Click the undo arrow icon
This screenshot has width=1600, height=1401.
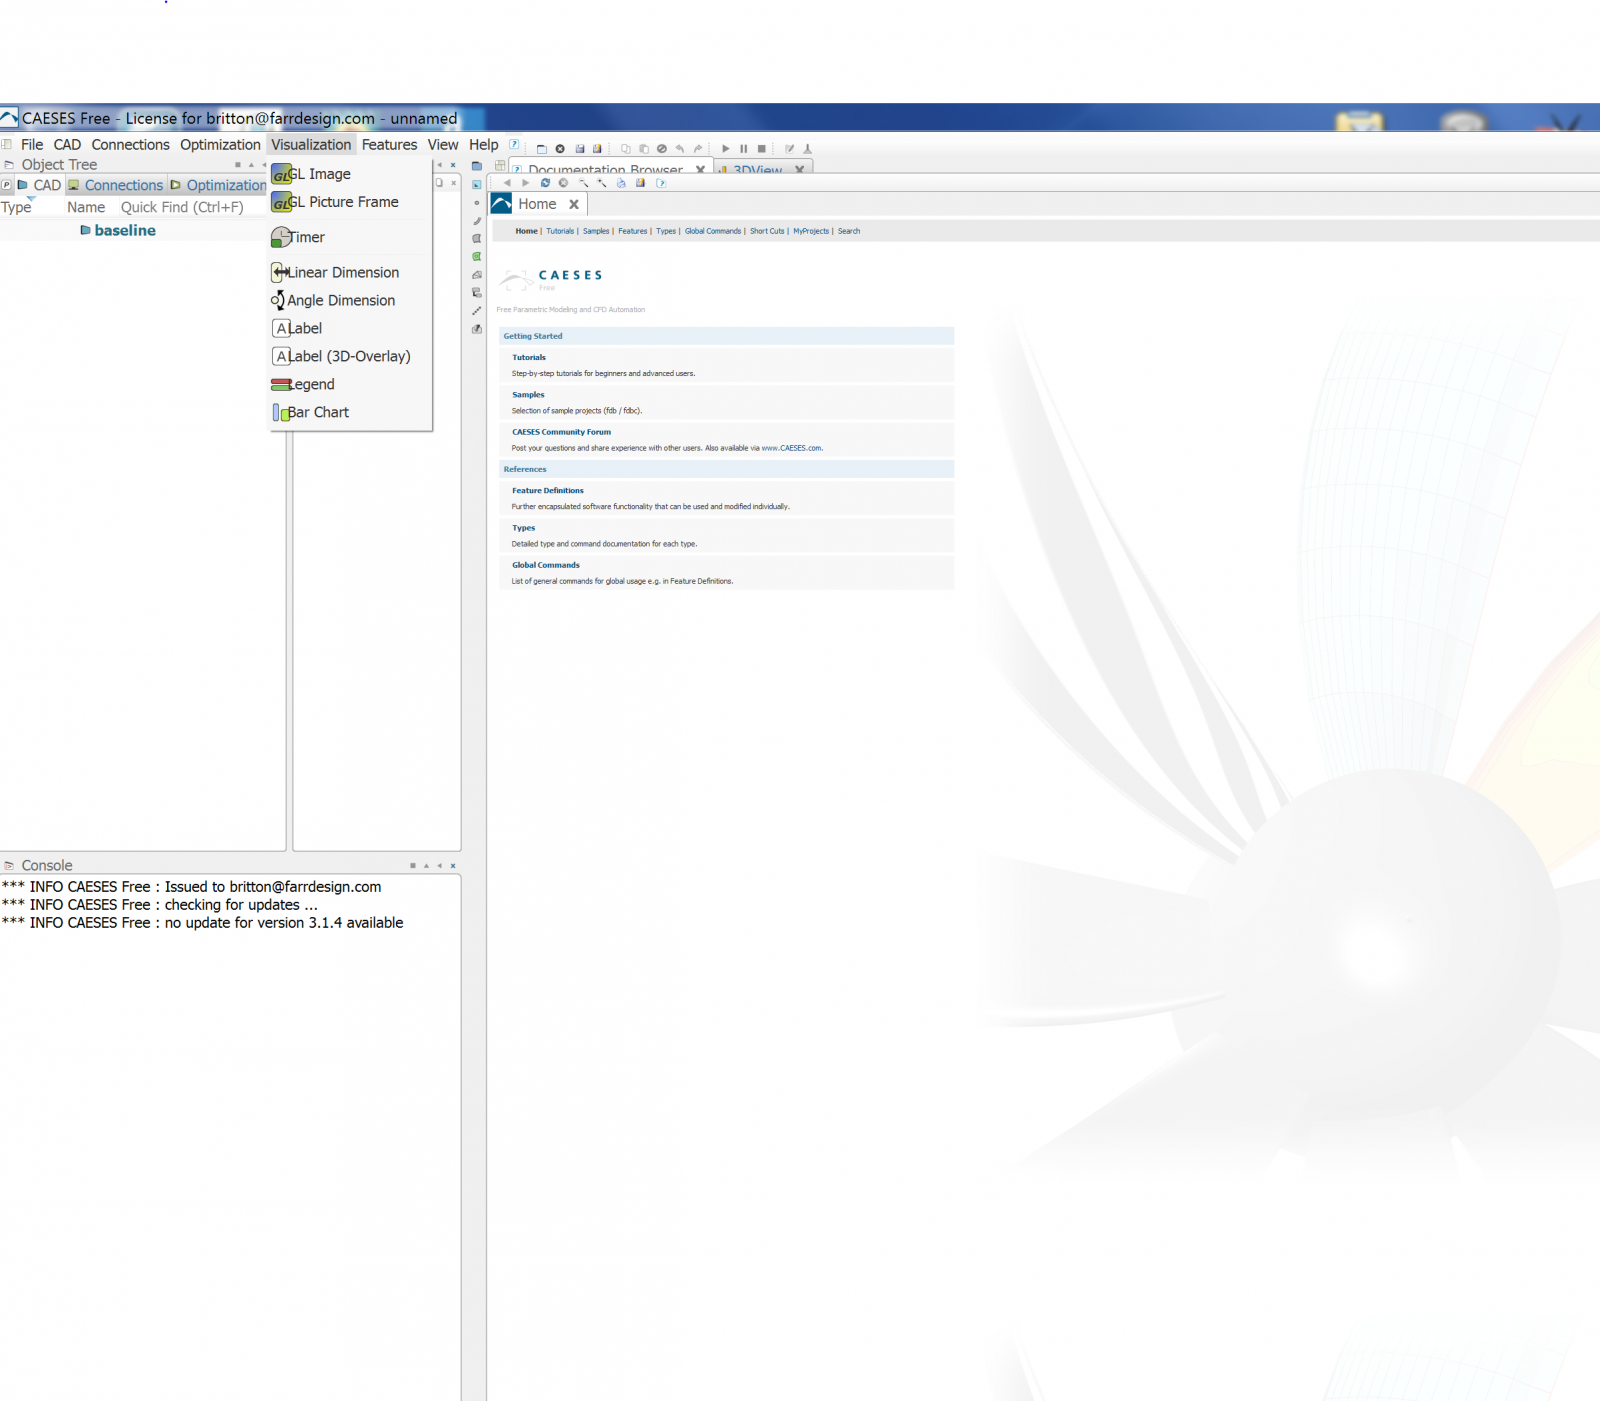coord(679,149)
